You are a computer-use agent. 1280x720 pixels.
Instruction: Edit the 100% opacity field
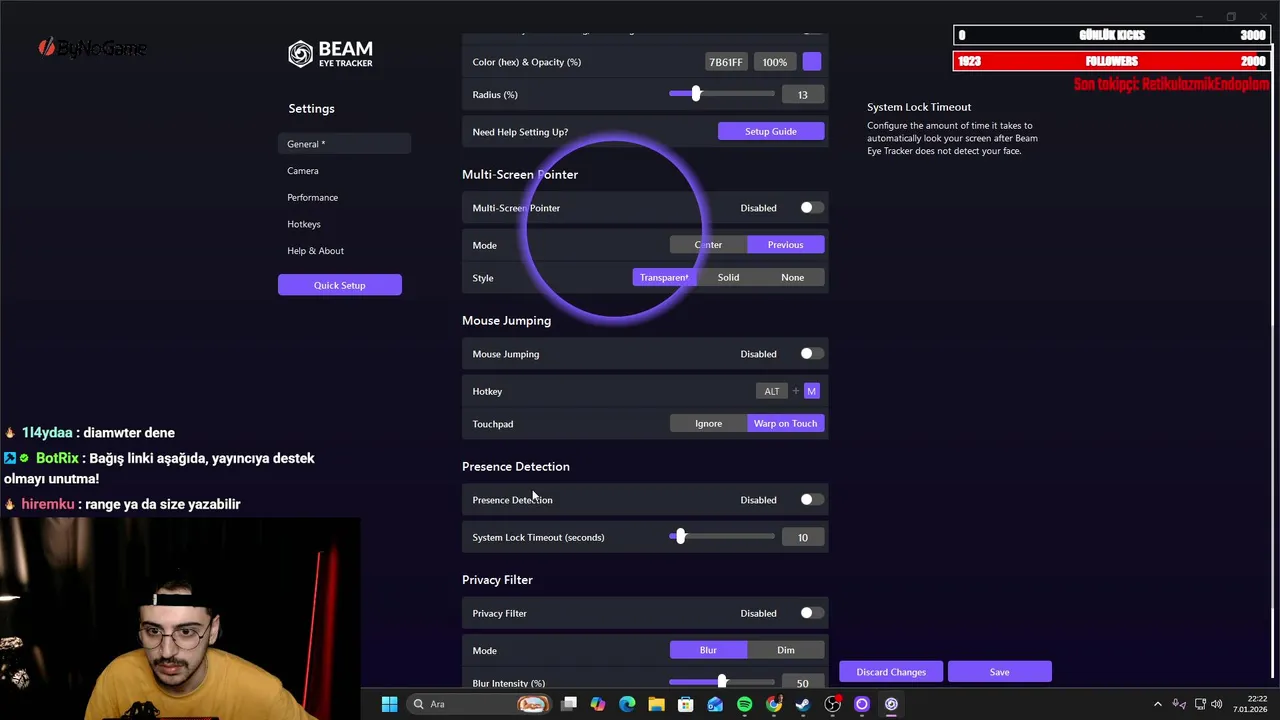(x=775, y=62)
